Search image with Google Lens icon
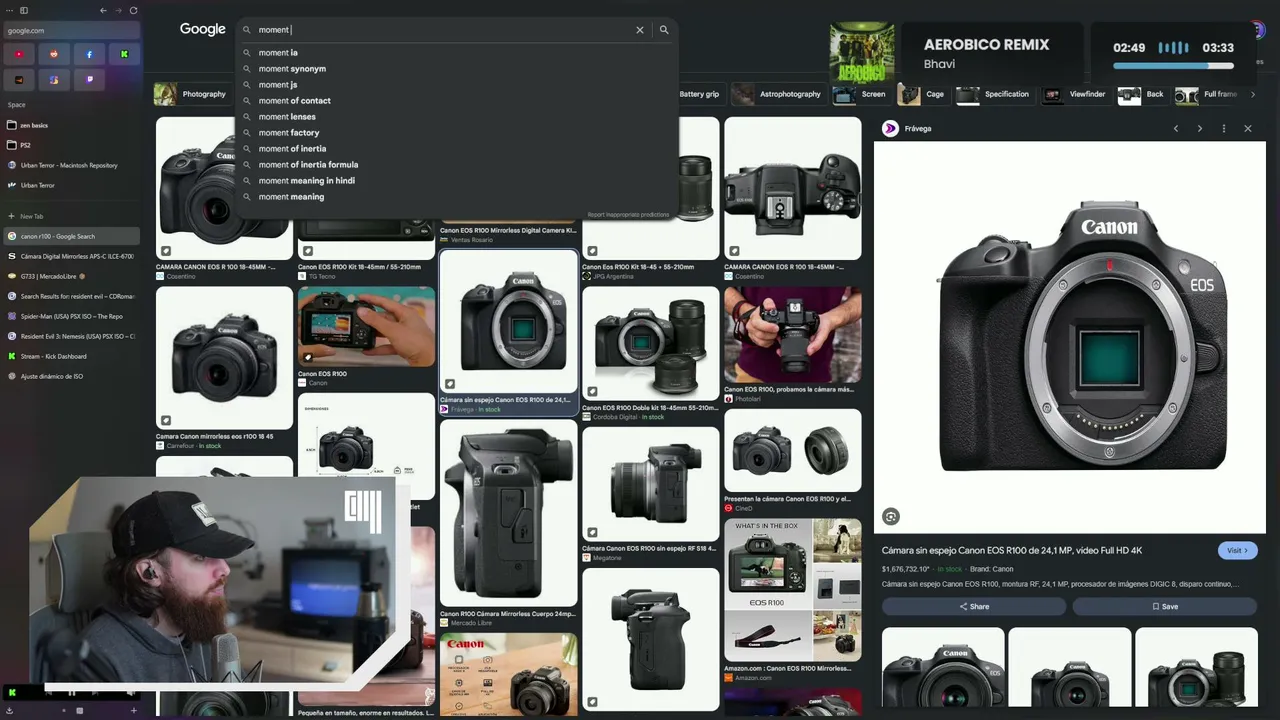The width and height of the screenshot is (1280, 720). click(x=891, y=517)
